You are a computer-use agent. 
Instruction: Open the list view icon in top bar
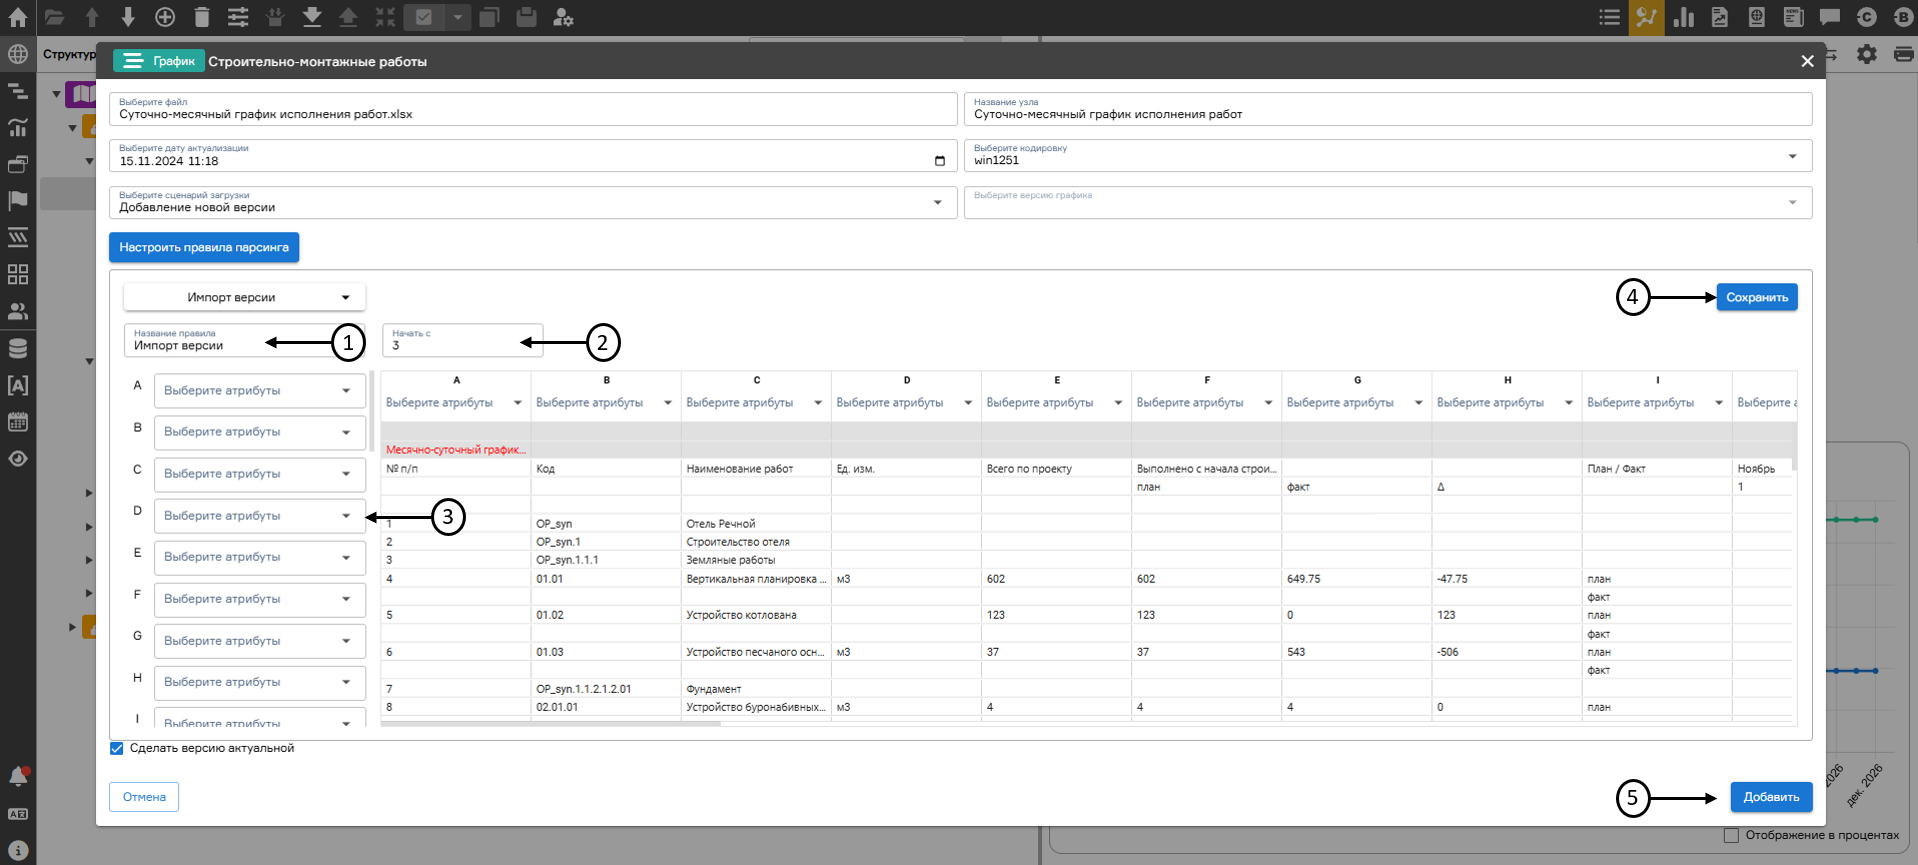click(1609, 17)
